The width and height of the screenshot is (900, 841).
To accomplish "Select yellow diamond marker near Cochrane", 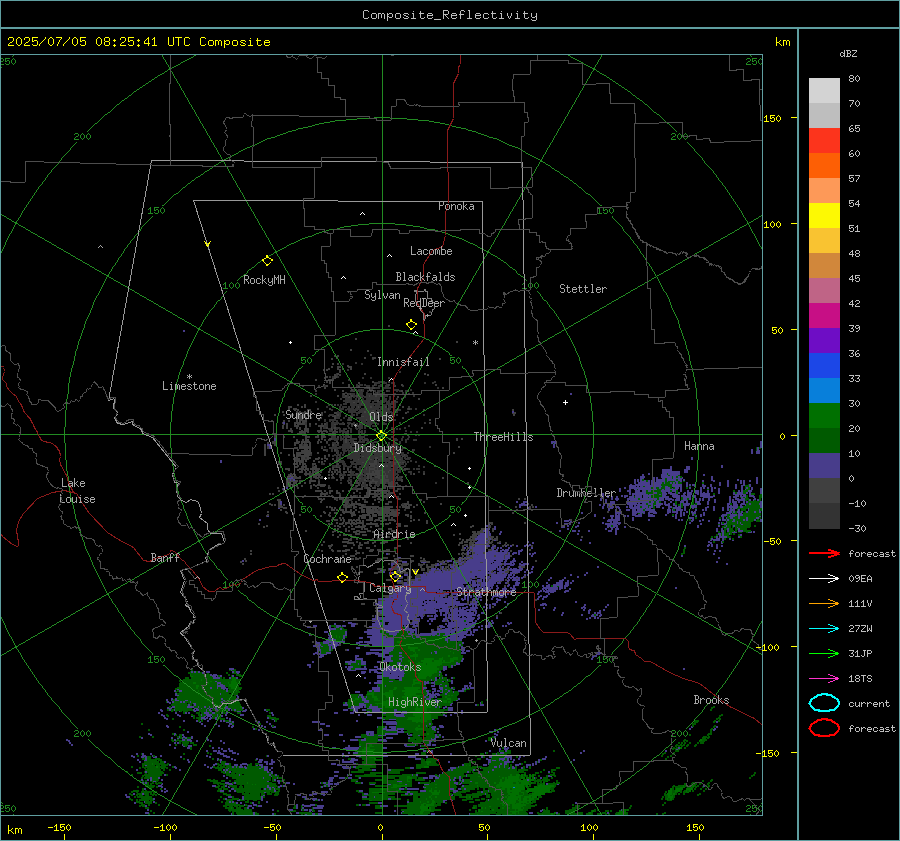I will (x=342, y=578).
